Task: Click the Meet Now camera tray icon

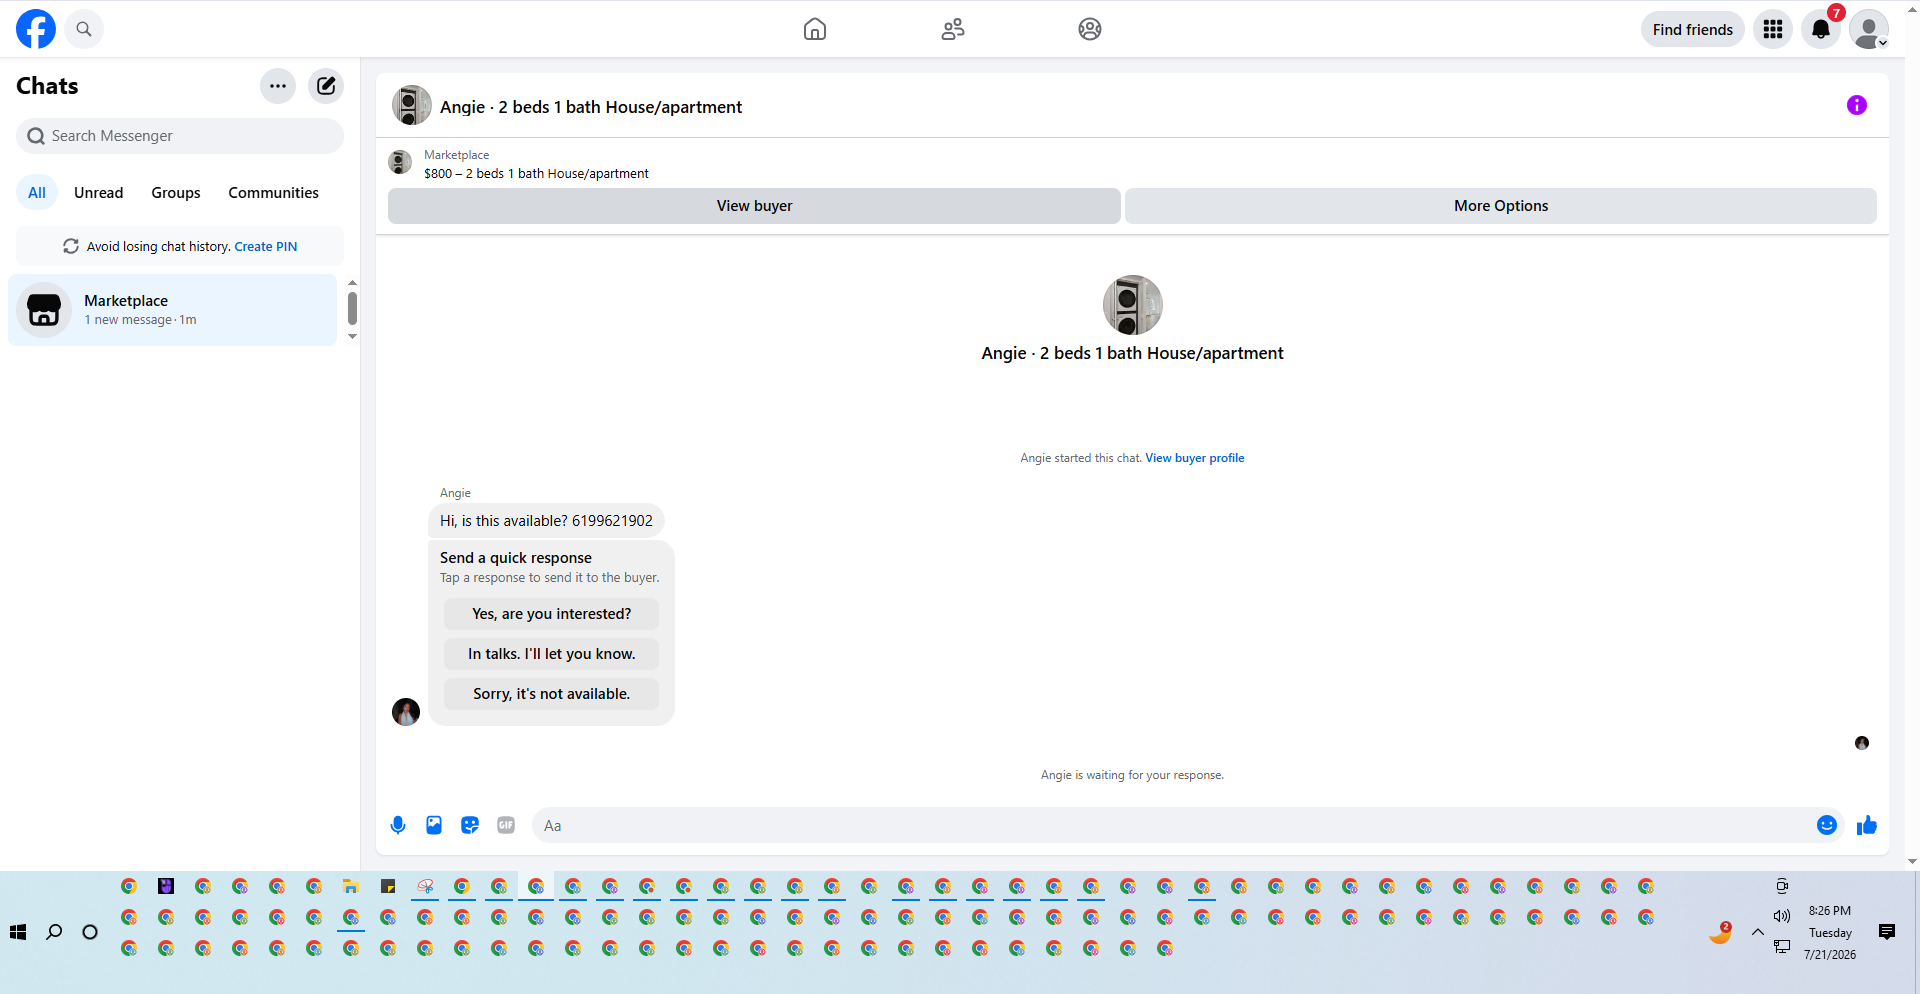Action: coord(1782,885)
